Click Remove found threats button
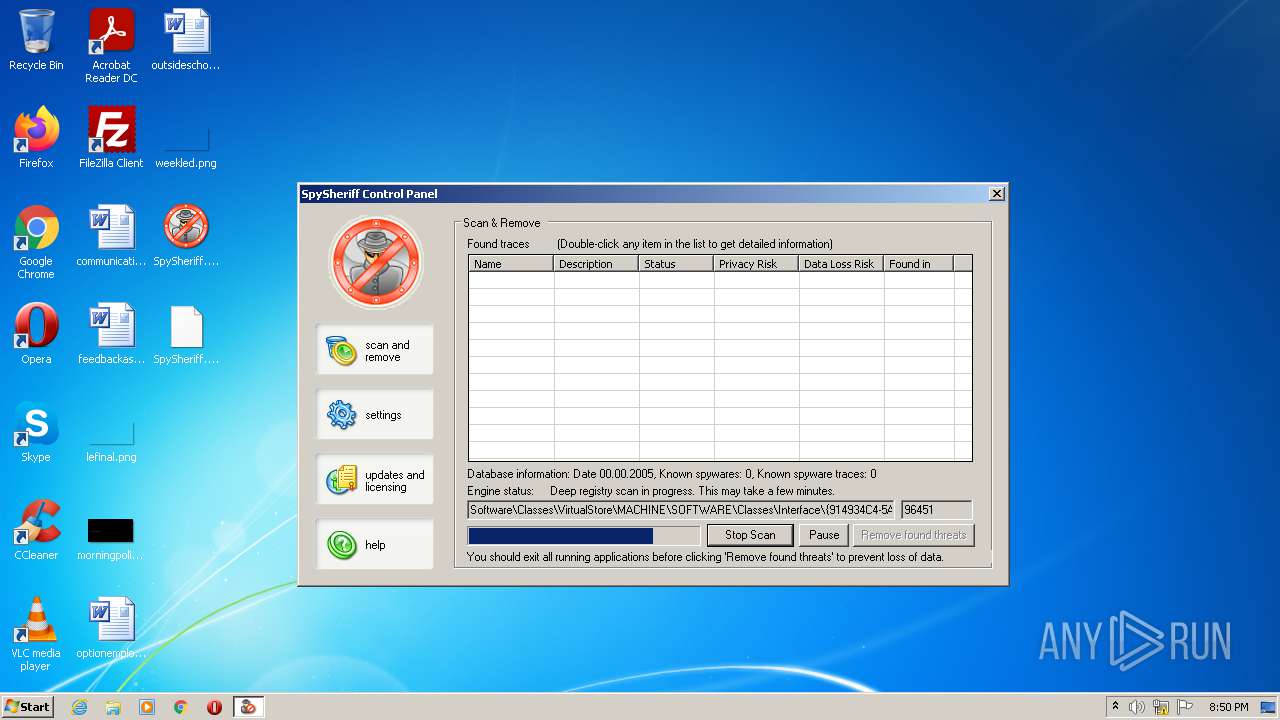Viewport: 1280px width, 720px height. (913, 535)
